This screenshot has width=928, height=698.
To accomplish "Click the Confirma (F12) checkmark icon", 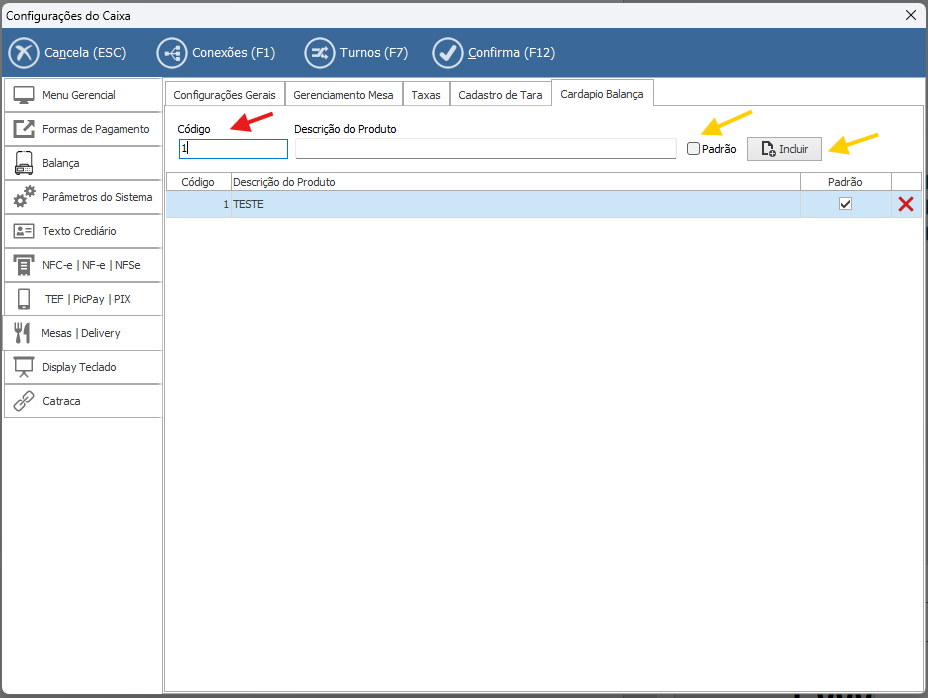I will pos(447,53).
